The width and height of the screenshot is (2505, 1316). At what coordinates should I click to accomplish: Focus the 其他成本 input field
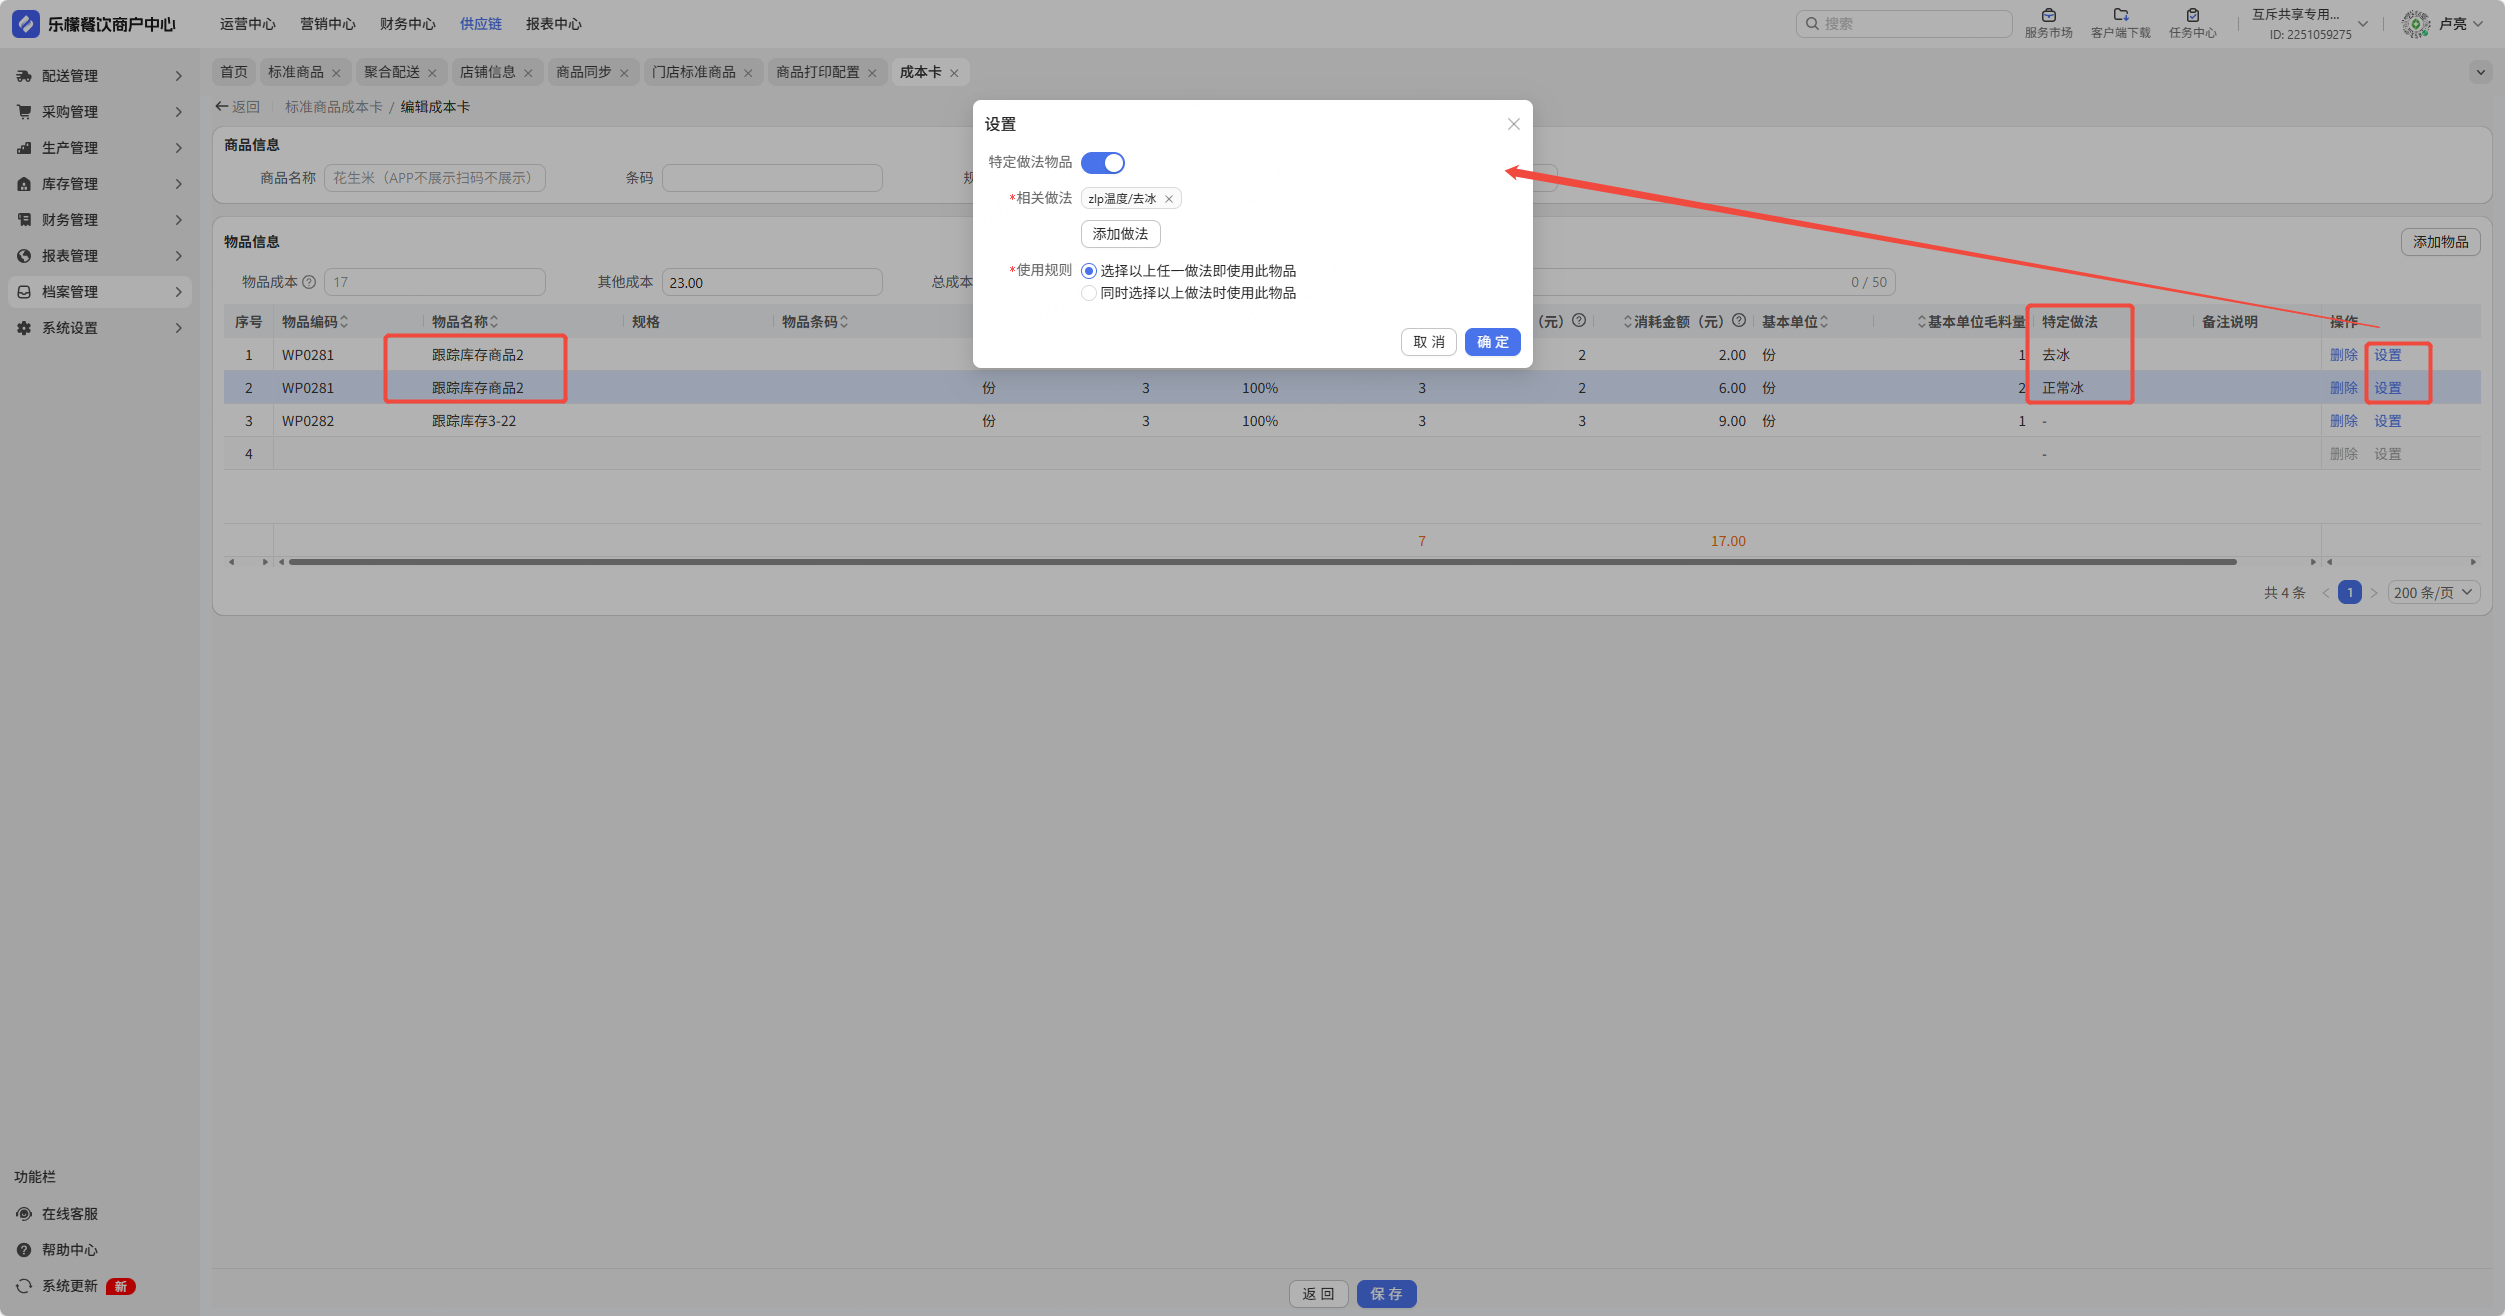(x=771, y=283)
